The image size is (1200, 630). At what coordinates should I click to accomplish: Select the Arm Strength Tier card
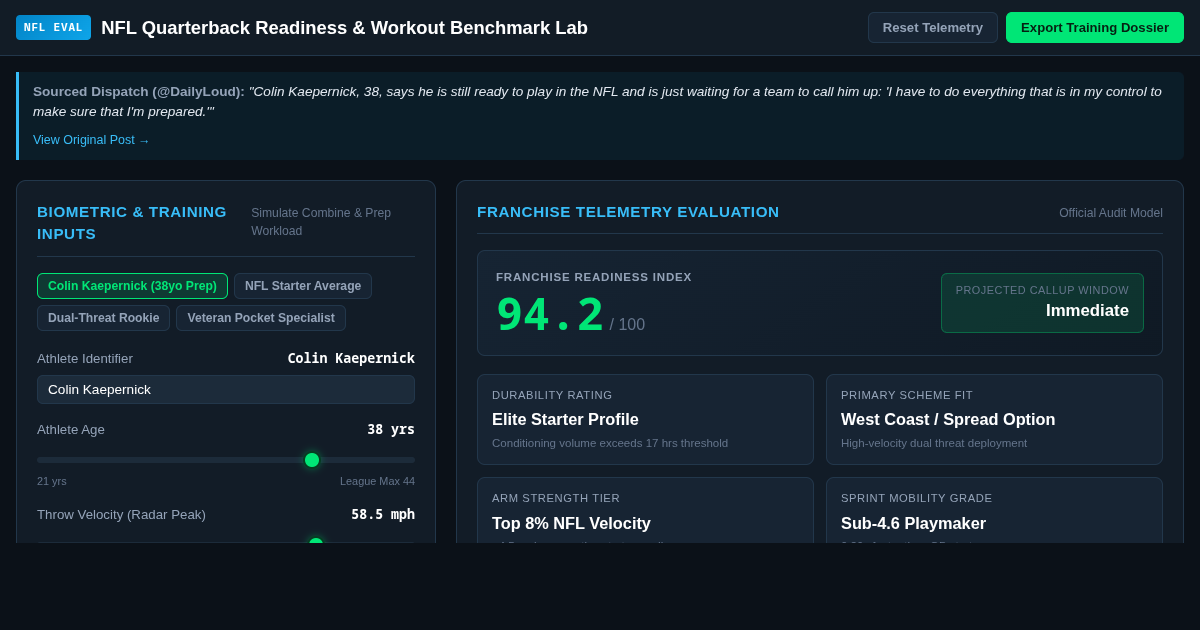[x=645, y=511]
